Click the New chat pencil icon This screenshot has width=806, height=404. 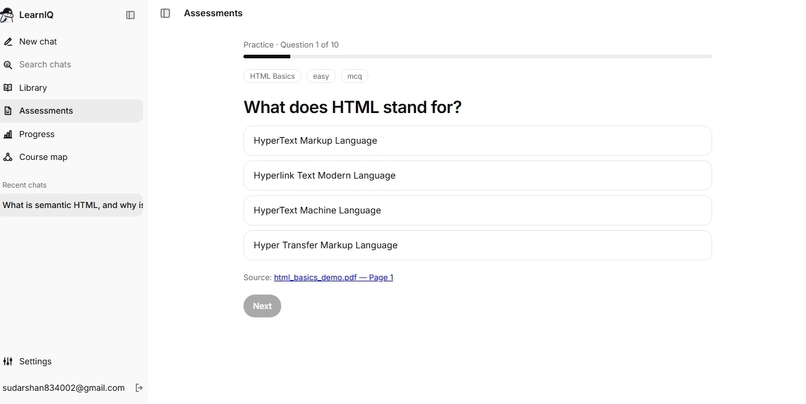8,42
